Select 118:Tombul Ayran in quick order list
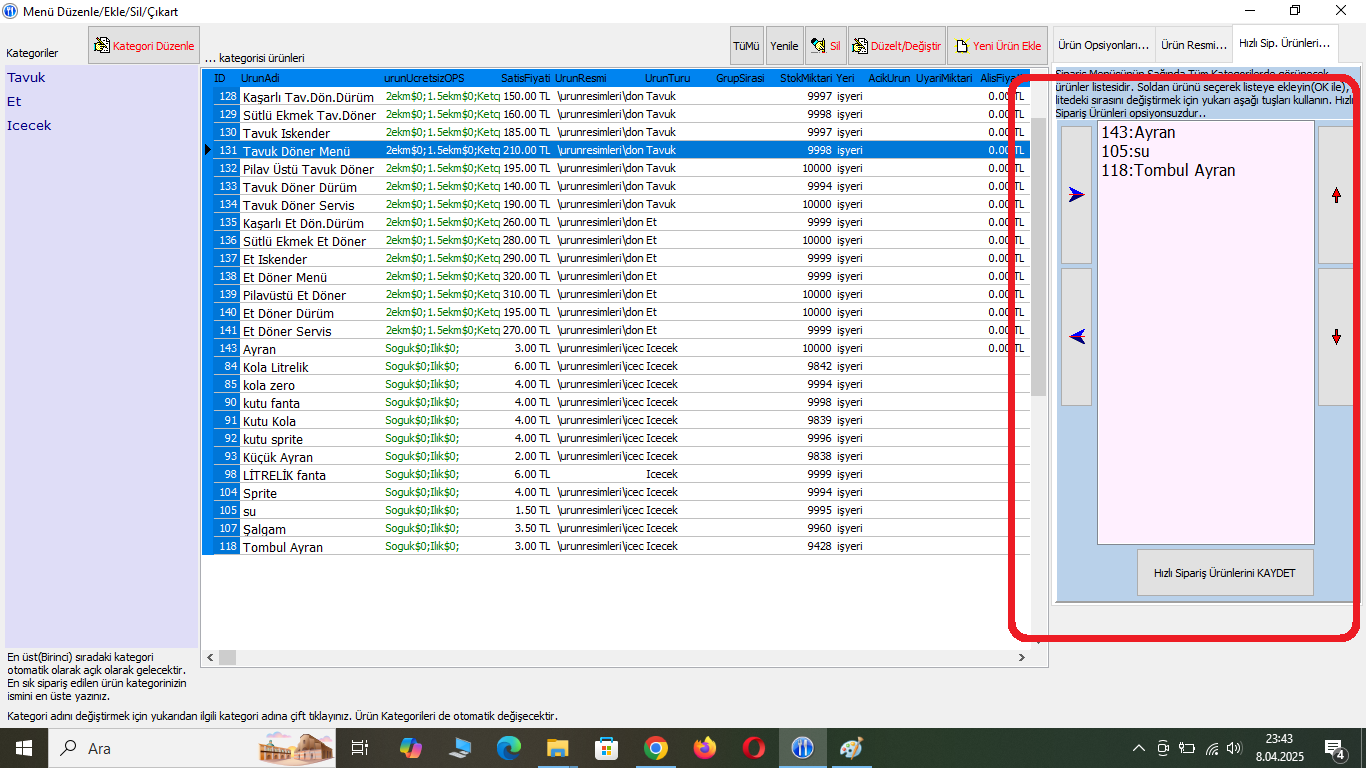 click(1168, 171)
